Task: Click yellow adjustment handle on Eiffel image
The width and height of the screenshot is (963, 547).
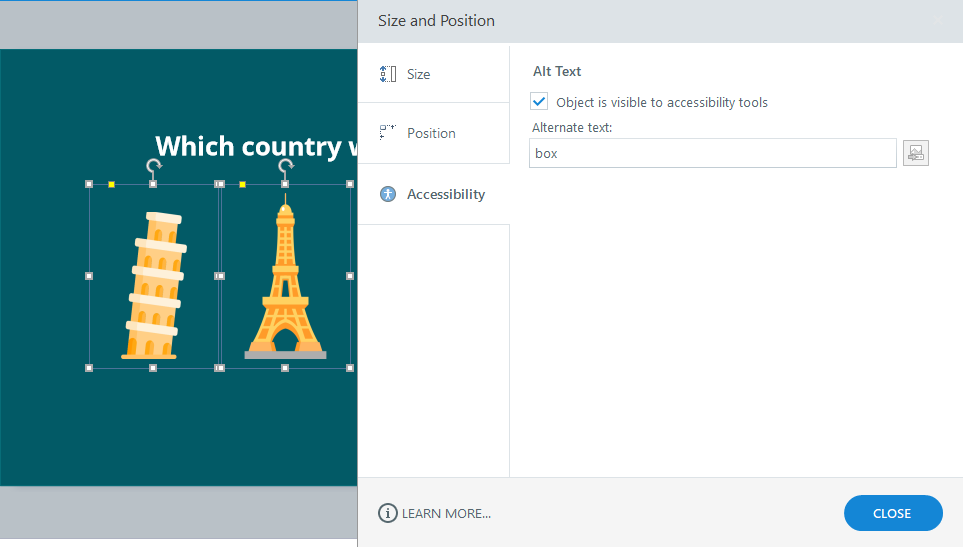Action: pyautogui.click(x=243, y=185)
